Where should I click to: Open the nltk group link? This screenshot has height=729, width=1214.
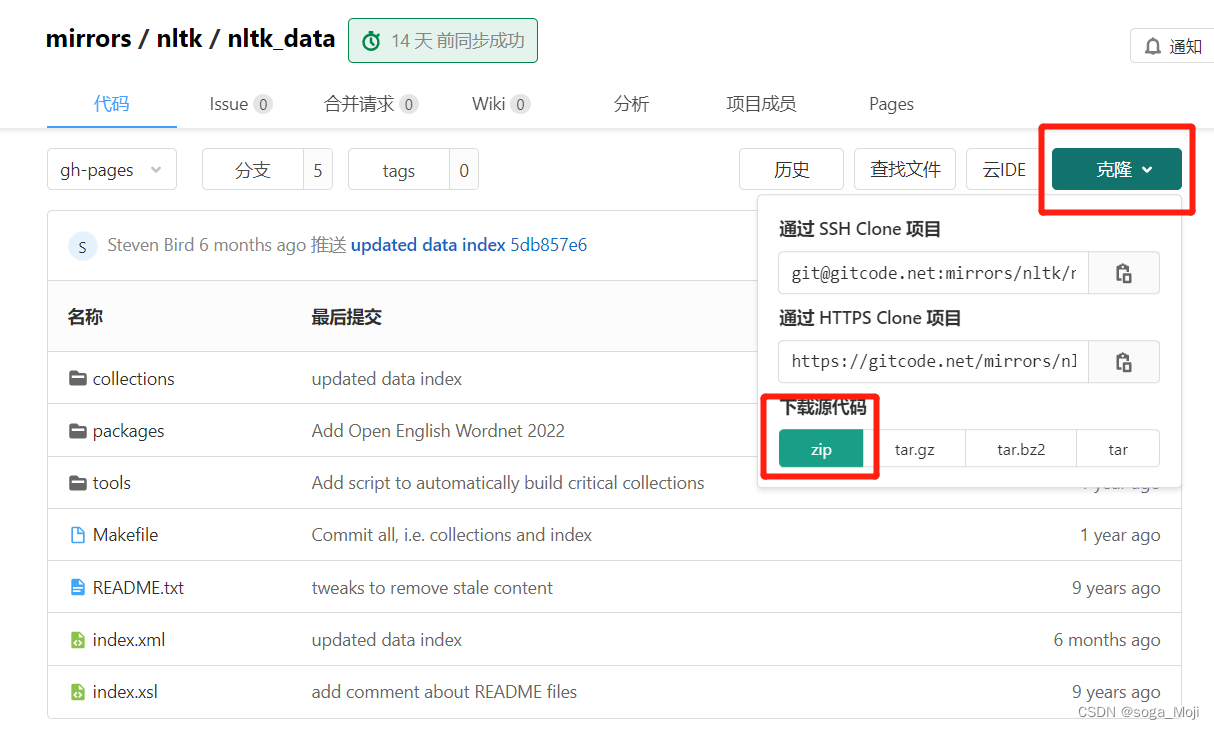[179, 39]
